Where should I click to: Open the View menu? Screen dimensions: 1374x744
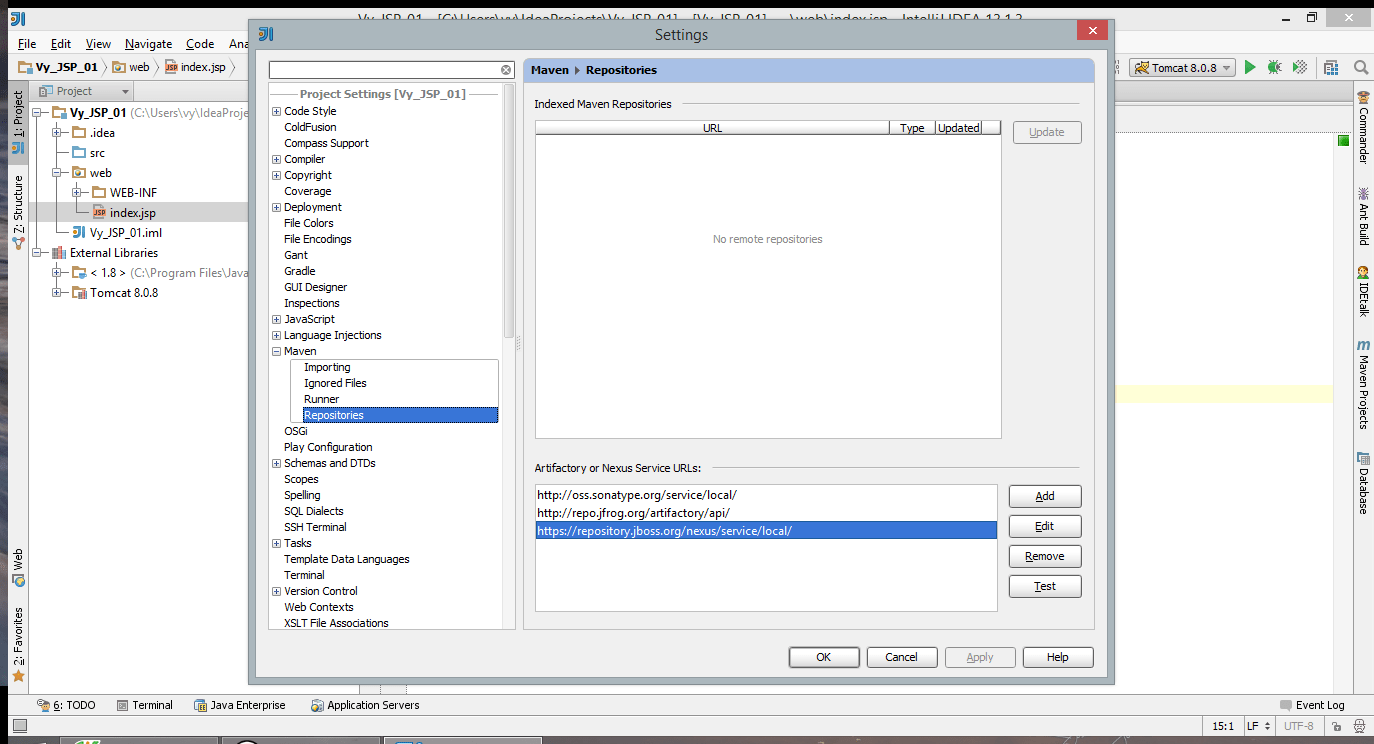98,44
